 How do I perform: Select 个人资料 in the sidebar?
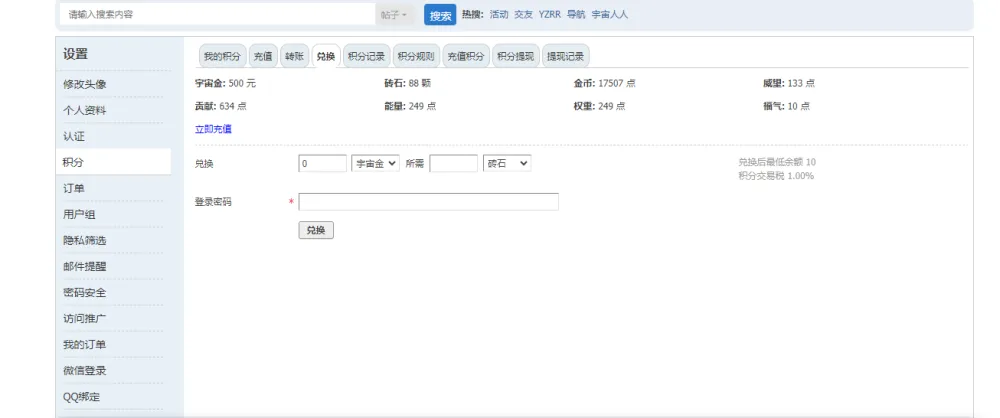(x=85, y=110)
